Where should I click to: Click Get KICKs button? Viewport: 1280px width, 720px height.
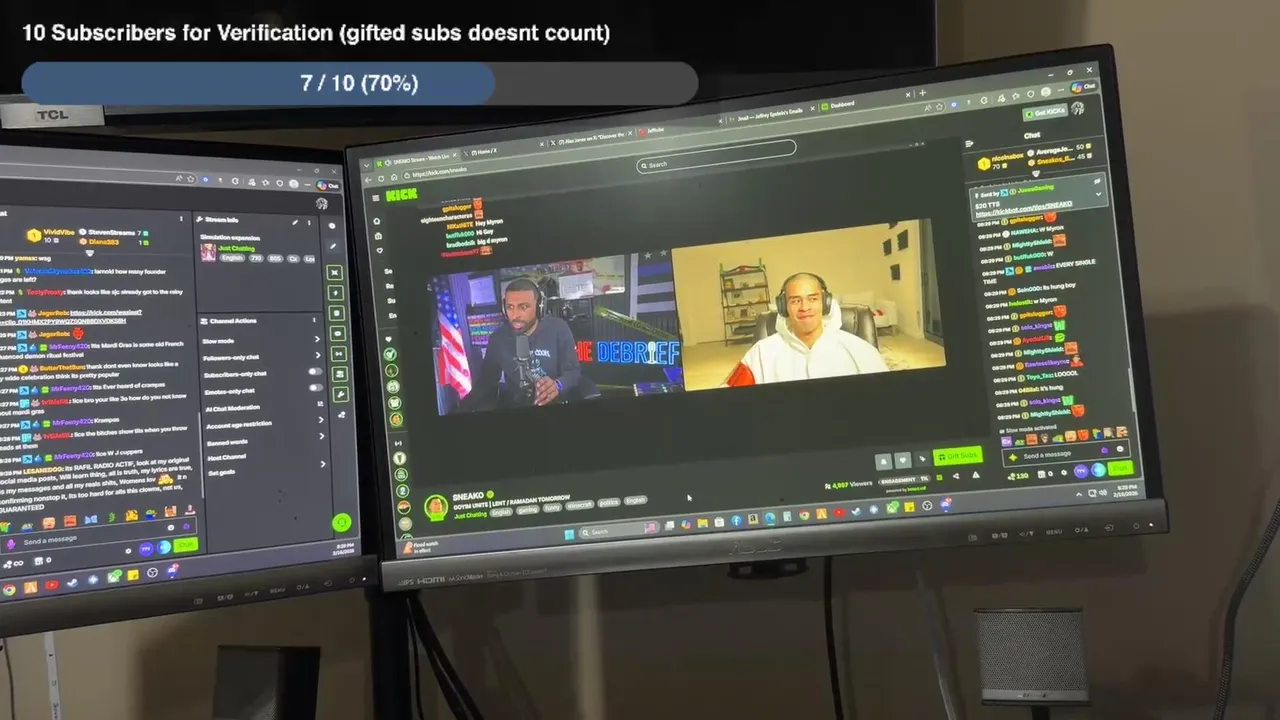click(1045, 113)
